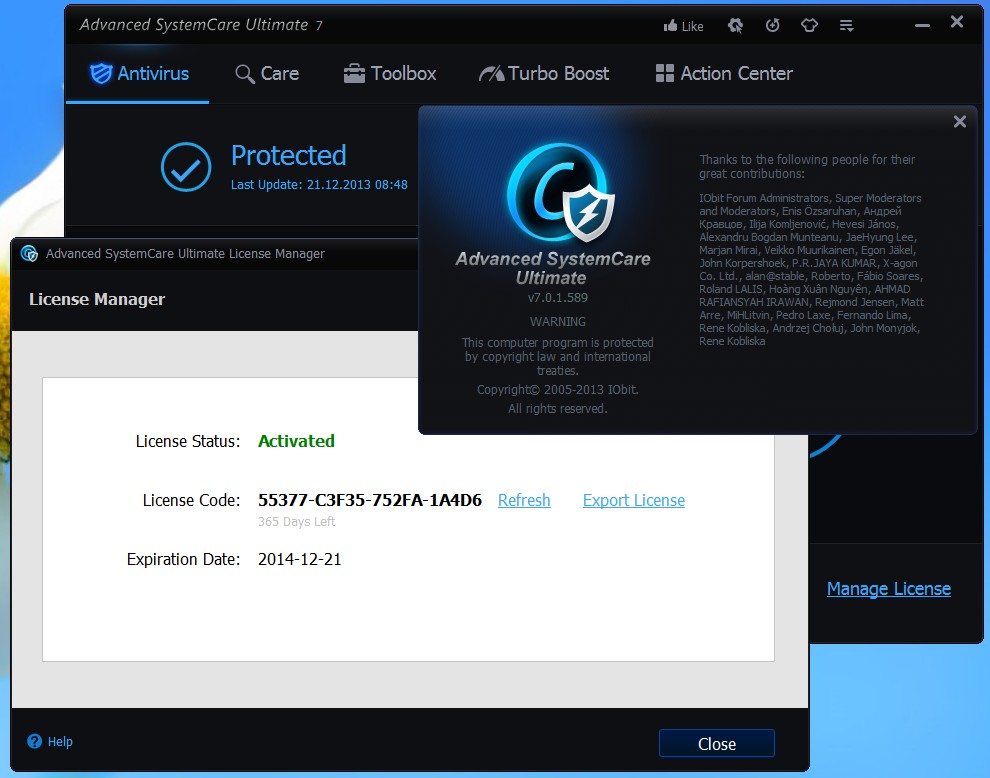This screenshot has height=778, width=990.
Task: Click the License Manager heading
Action: 97,299
